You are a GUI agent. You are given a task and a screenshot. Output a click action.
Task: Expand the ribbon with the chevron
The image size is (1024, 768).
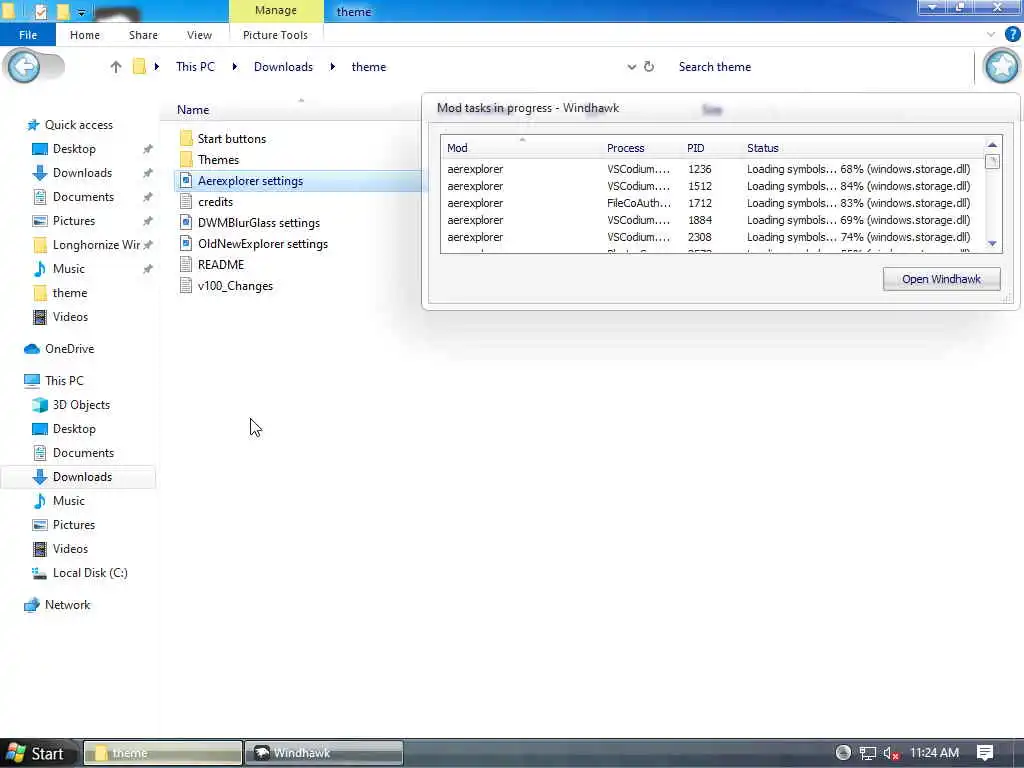(x=991, y=35)
